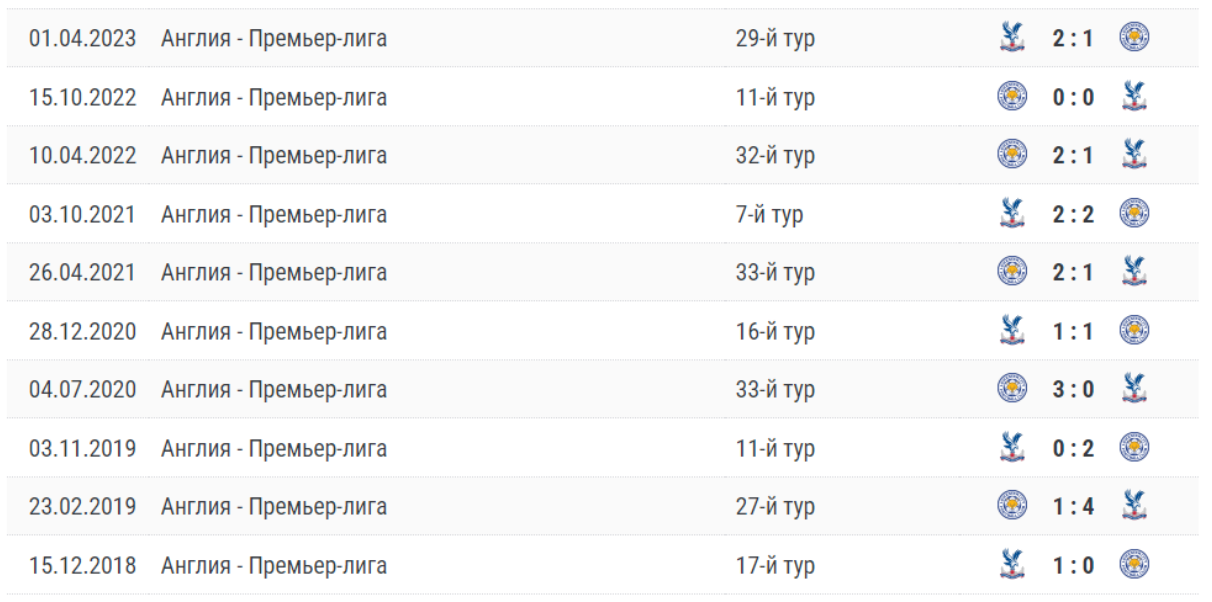Viewport: 1212px width, 602px height.
Task: Select Crystal Palace crest in the 10.04.2022 row
Action: coord(1134,155)
